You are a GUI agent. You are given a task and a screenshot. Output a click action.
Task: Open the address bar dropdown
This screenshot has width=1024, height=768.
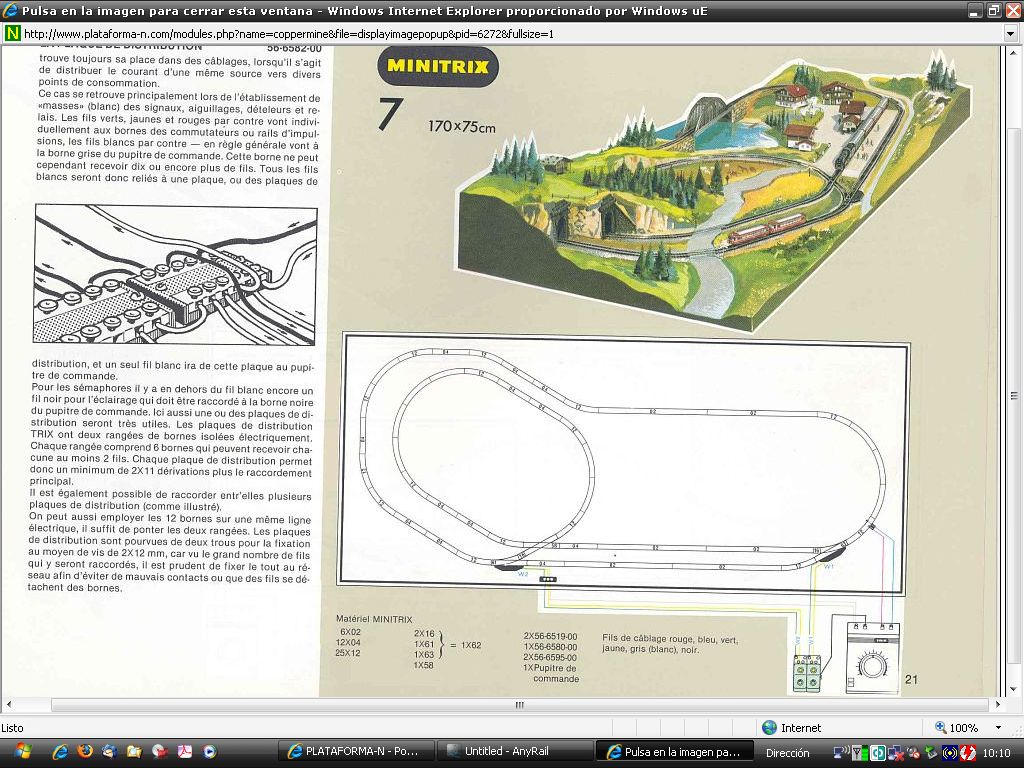(1010, 33)
